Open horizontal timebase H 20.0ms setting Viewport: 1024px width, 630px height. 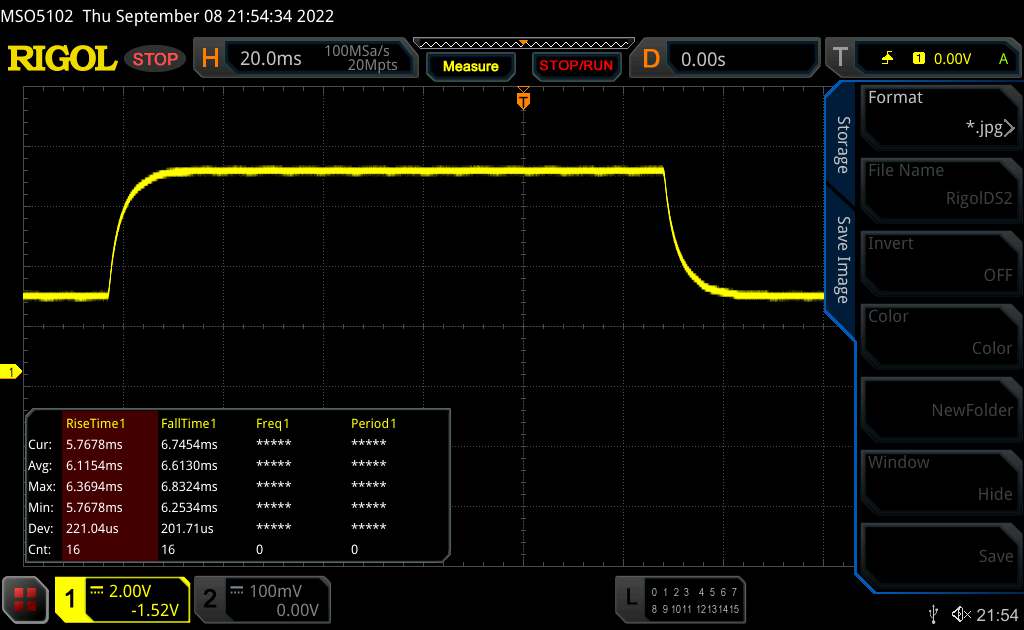[x=305, y=58]
